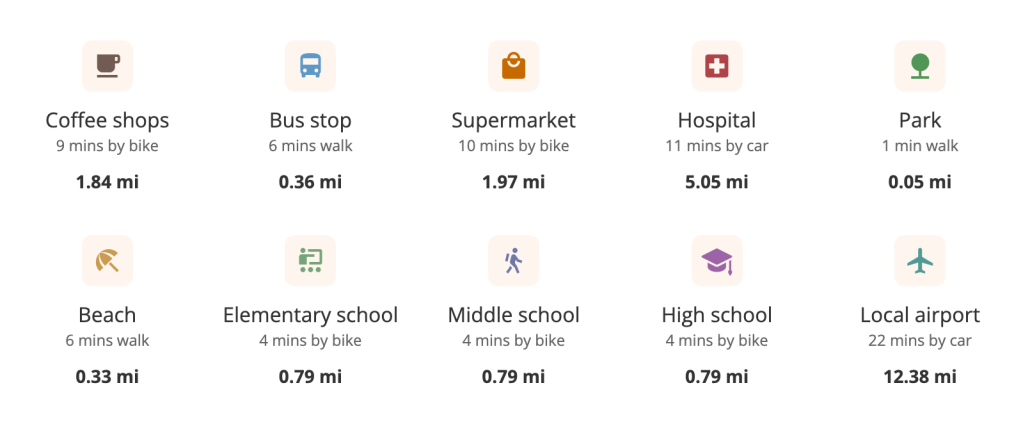Select the 5.05 mi hospital distance
Image resolution: width=1030 pixels, height=424 pixels.
717,182
